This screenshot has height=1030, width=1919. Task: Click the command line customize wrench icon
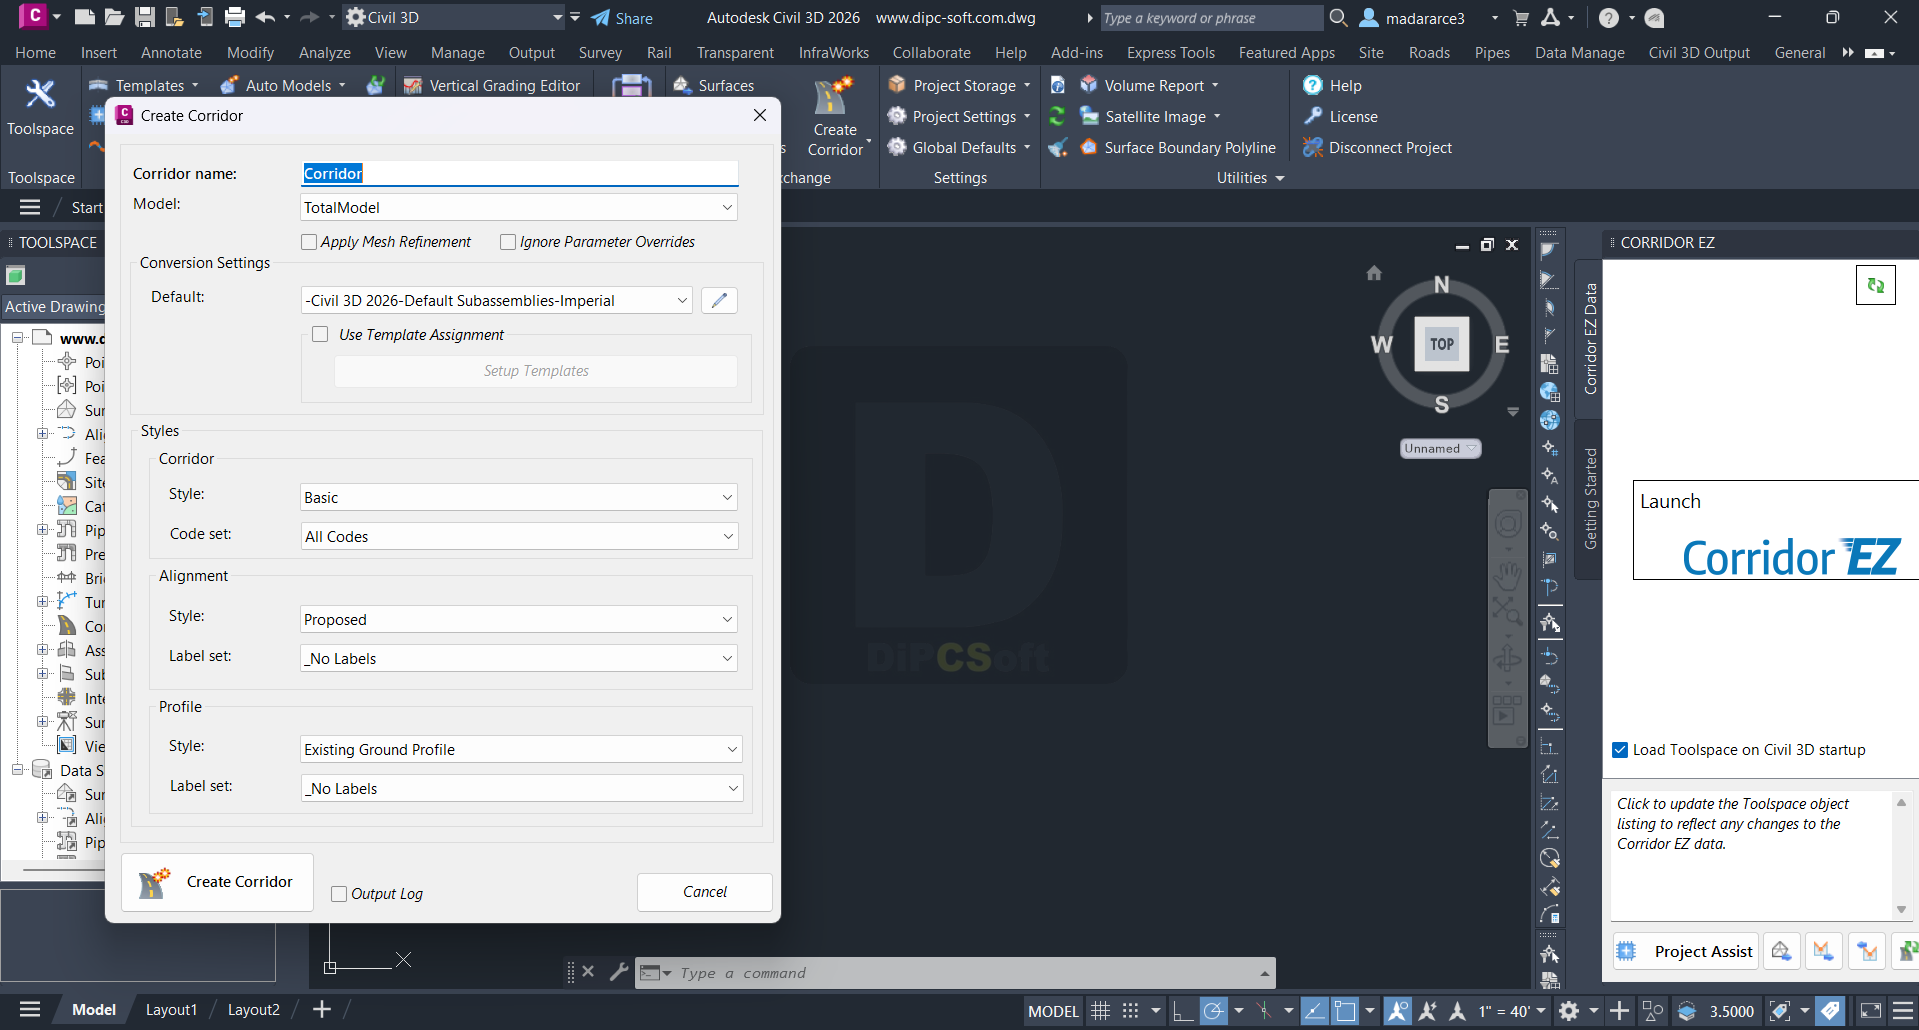tap(619, 971)
